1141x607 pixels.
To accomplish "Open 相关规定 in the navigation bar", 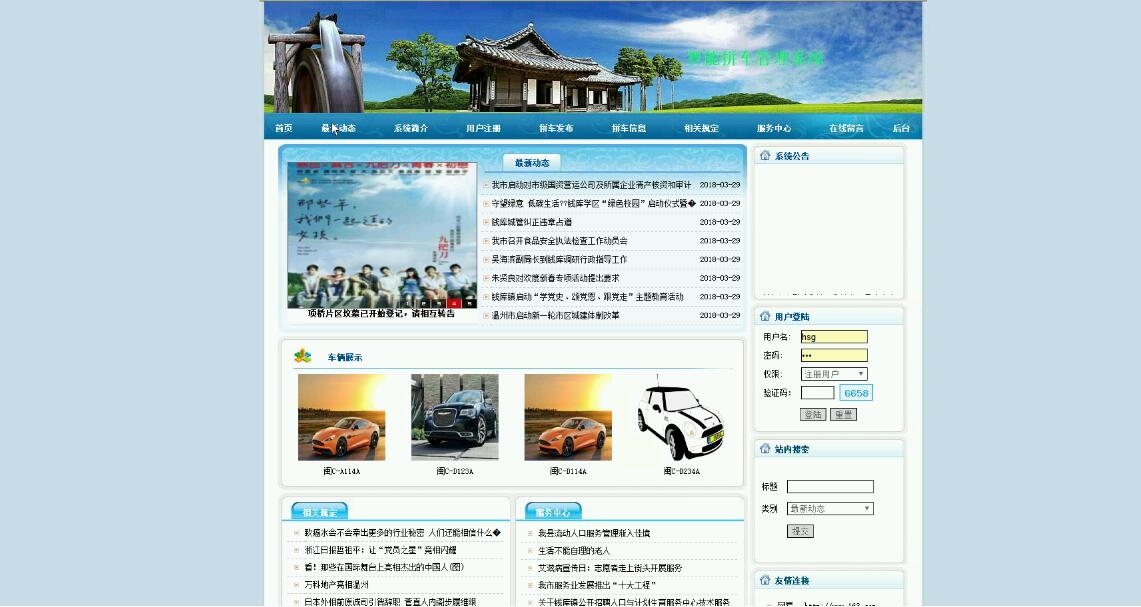I will point(701,128).
